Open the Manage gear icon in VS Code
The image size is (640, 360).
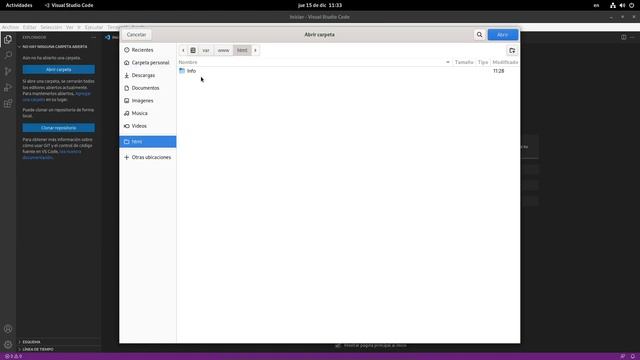pos(8,344)
